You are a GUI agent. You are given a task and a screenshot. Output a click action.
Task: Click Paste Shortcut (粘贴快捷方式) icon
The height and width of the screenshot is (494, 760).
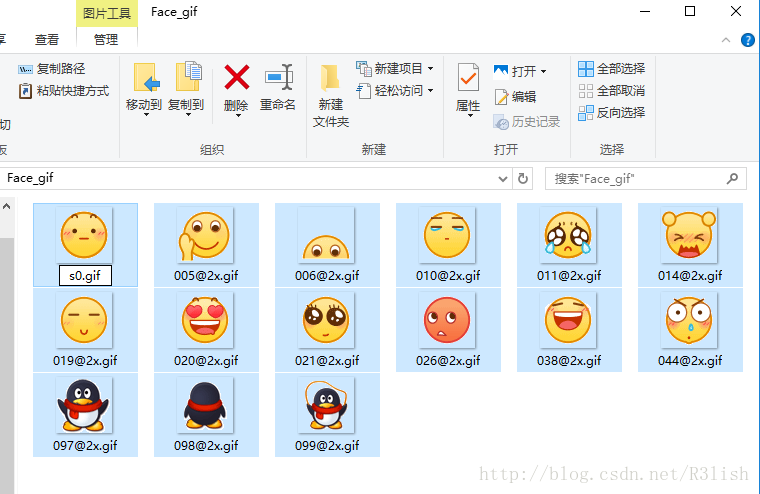click(25, 91)
